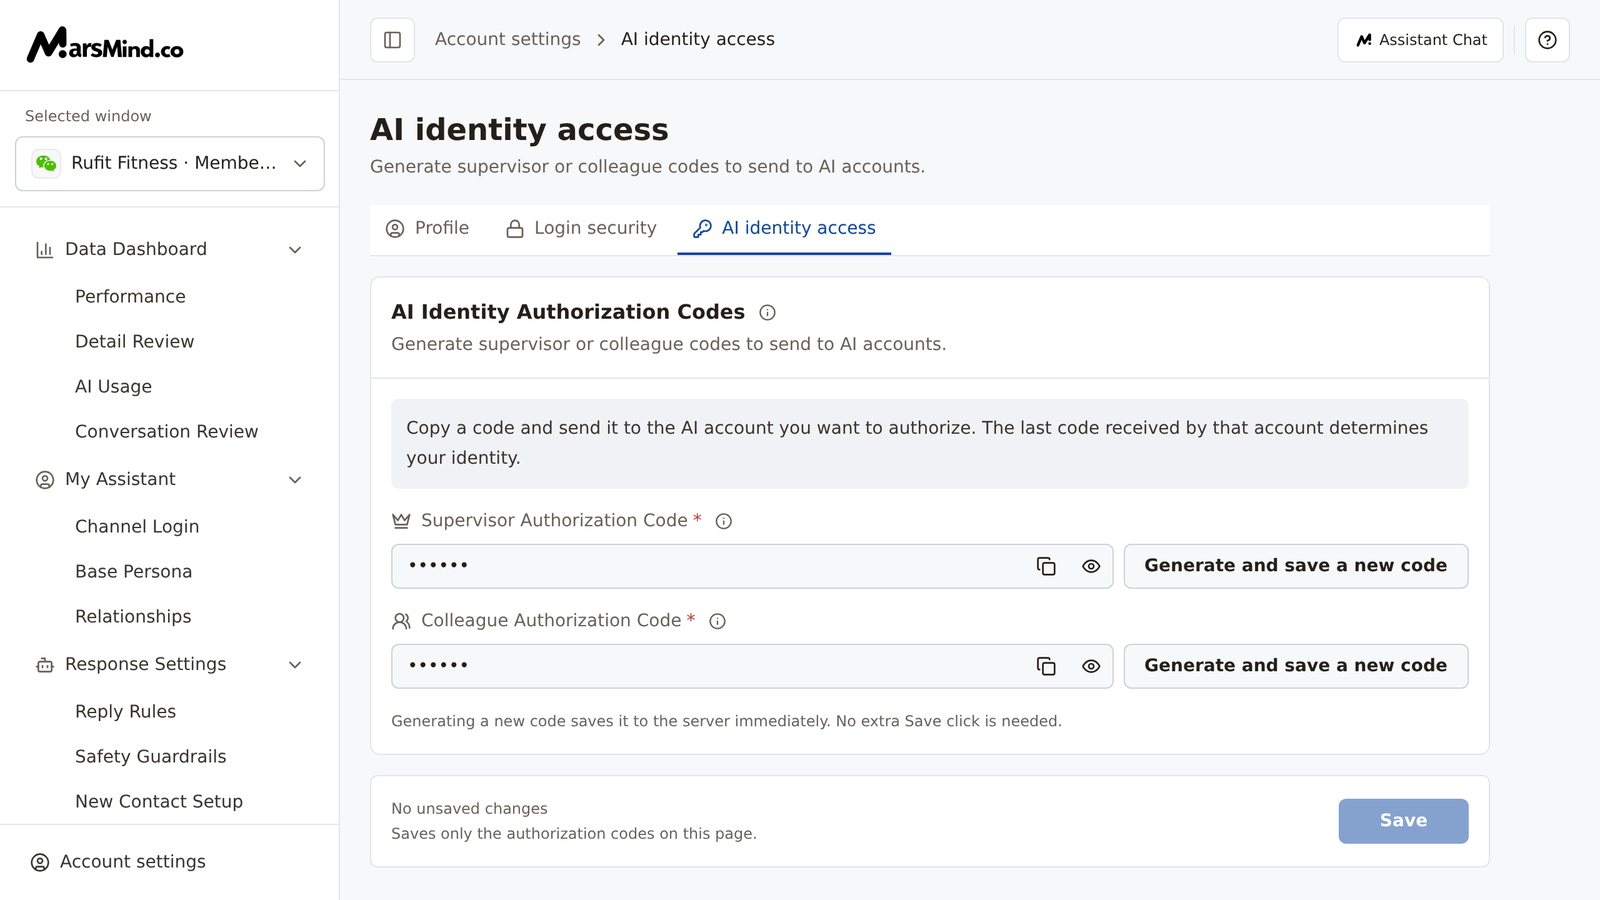Click the Save button
Image resolution: width=1600 pixels, height=900 pixels.
pyautogui.click(x=1403, y=821)
